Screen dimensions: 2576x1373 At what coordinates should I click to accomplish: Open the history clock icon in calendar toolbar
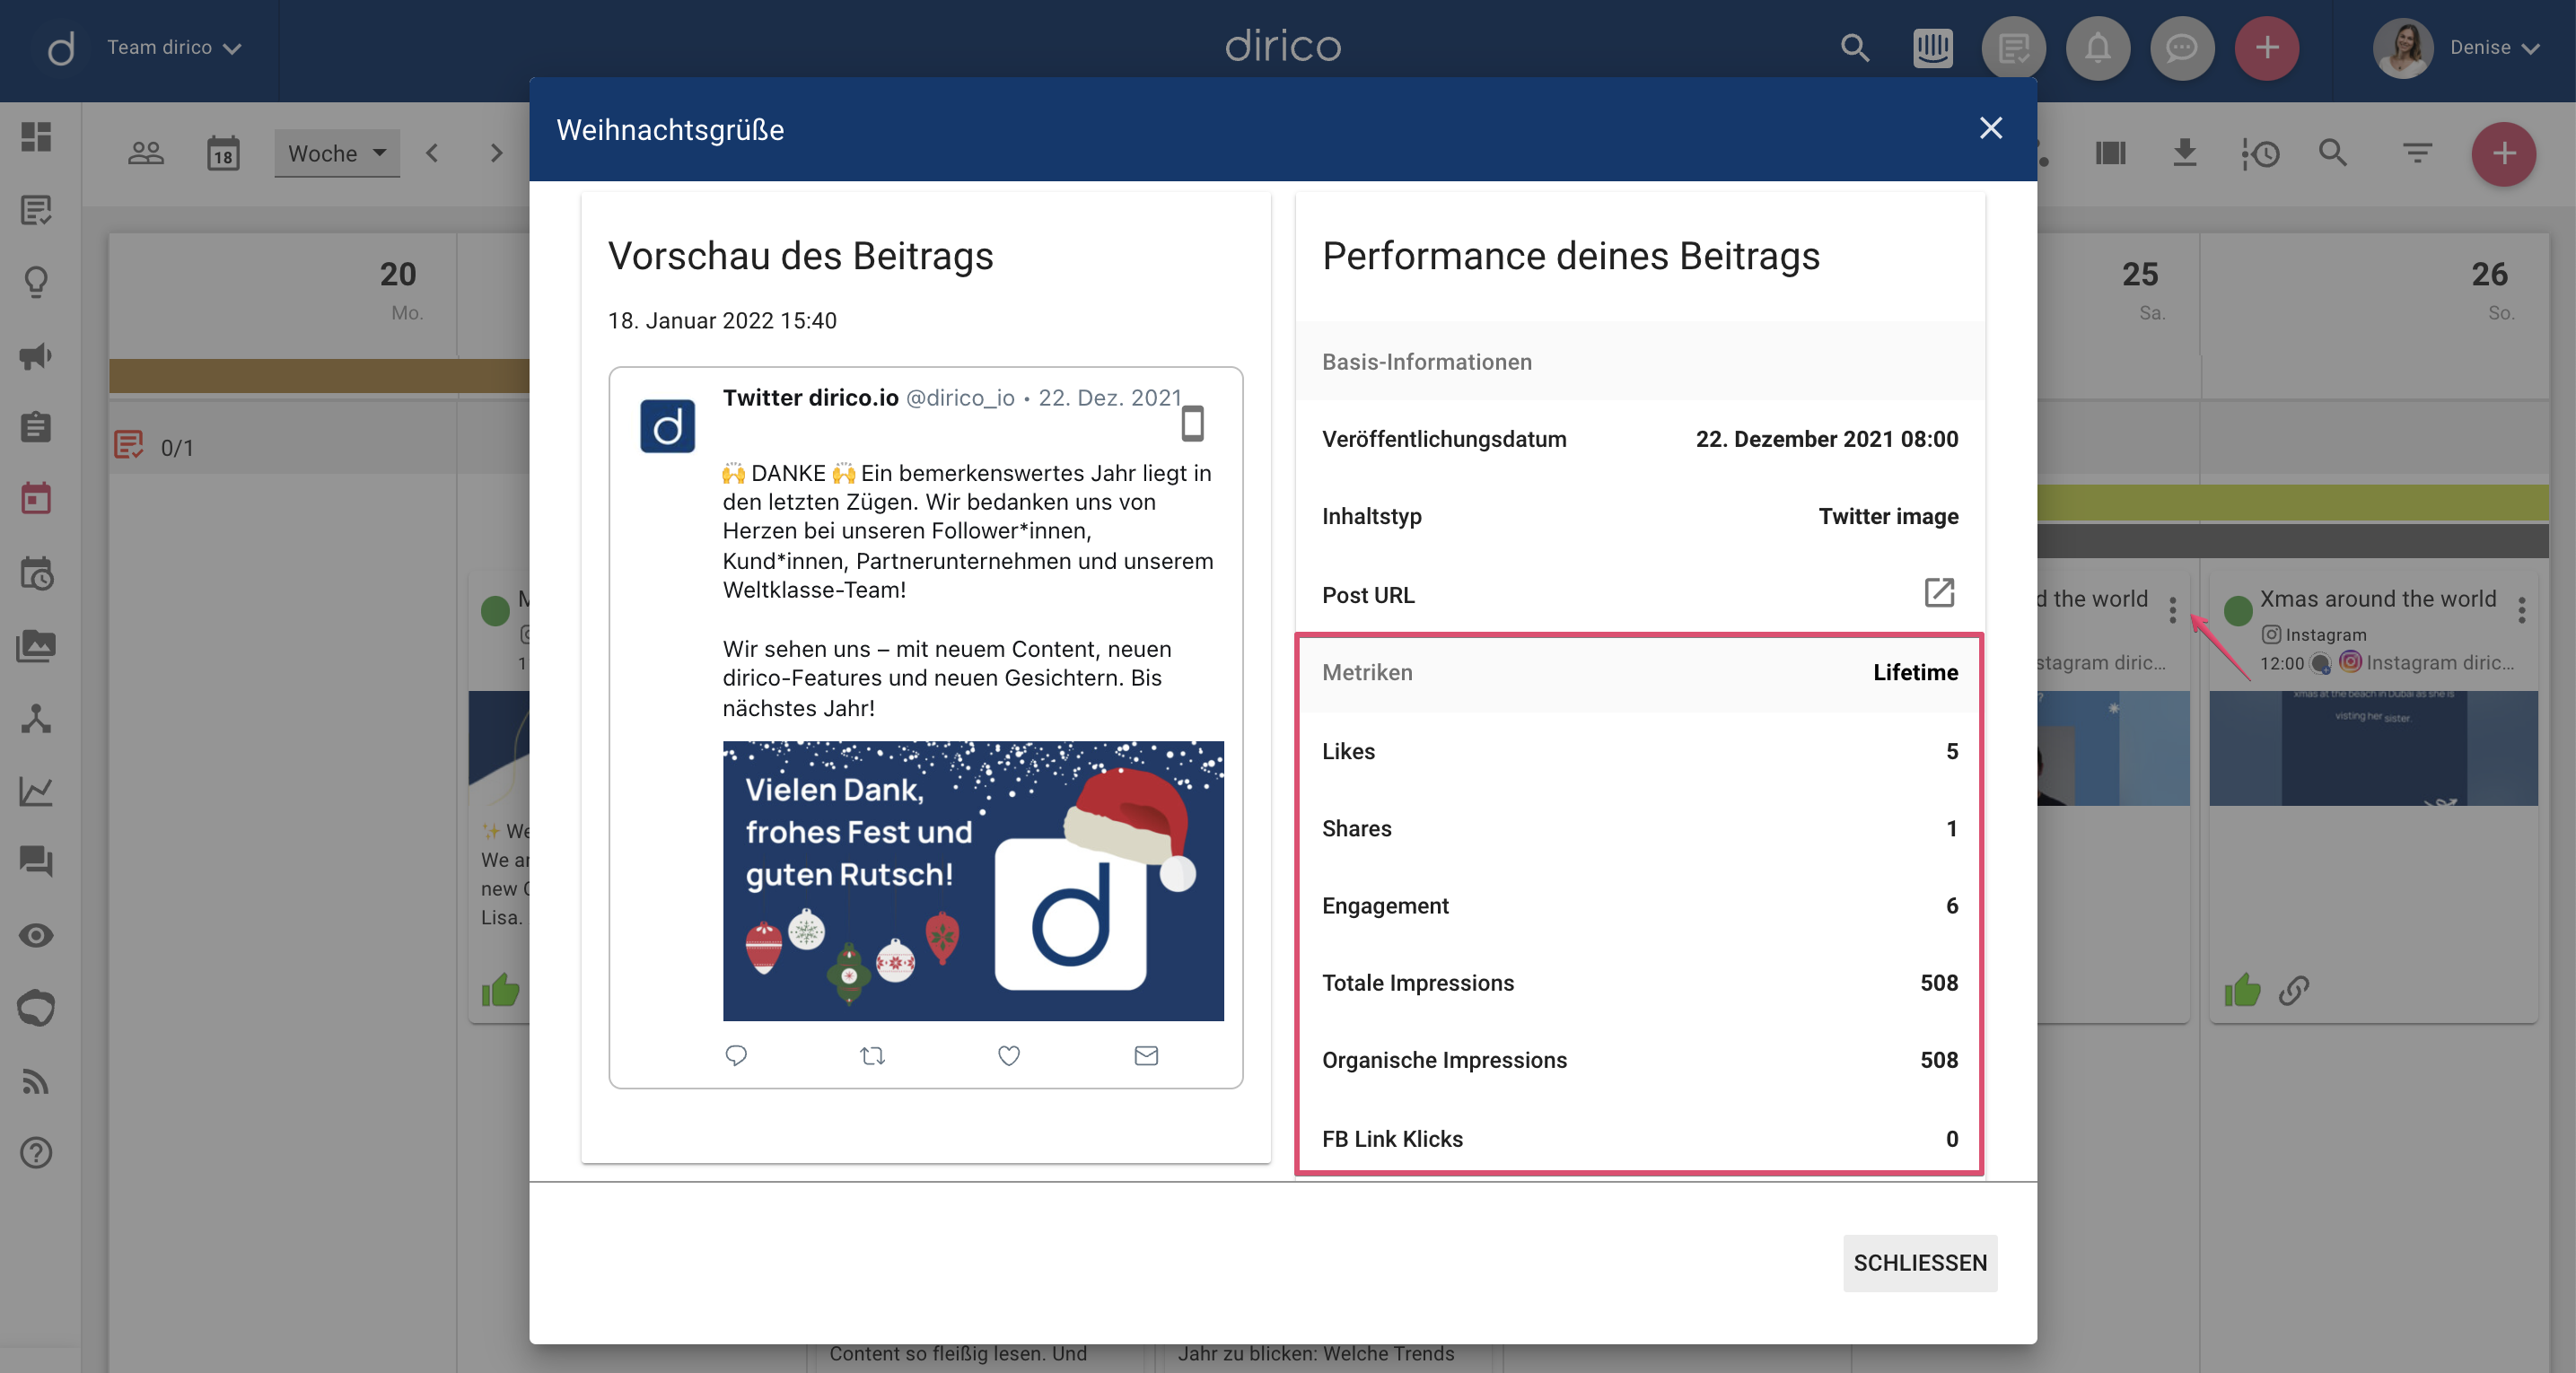click(2259, 153)
